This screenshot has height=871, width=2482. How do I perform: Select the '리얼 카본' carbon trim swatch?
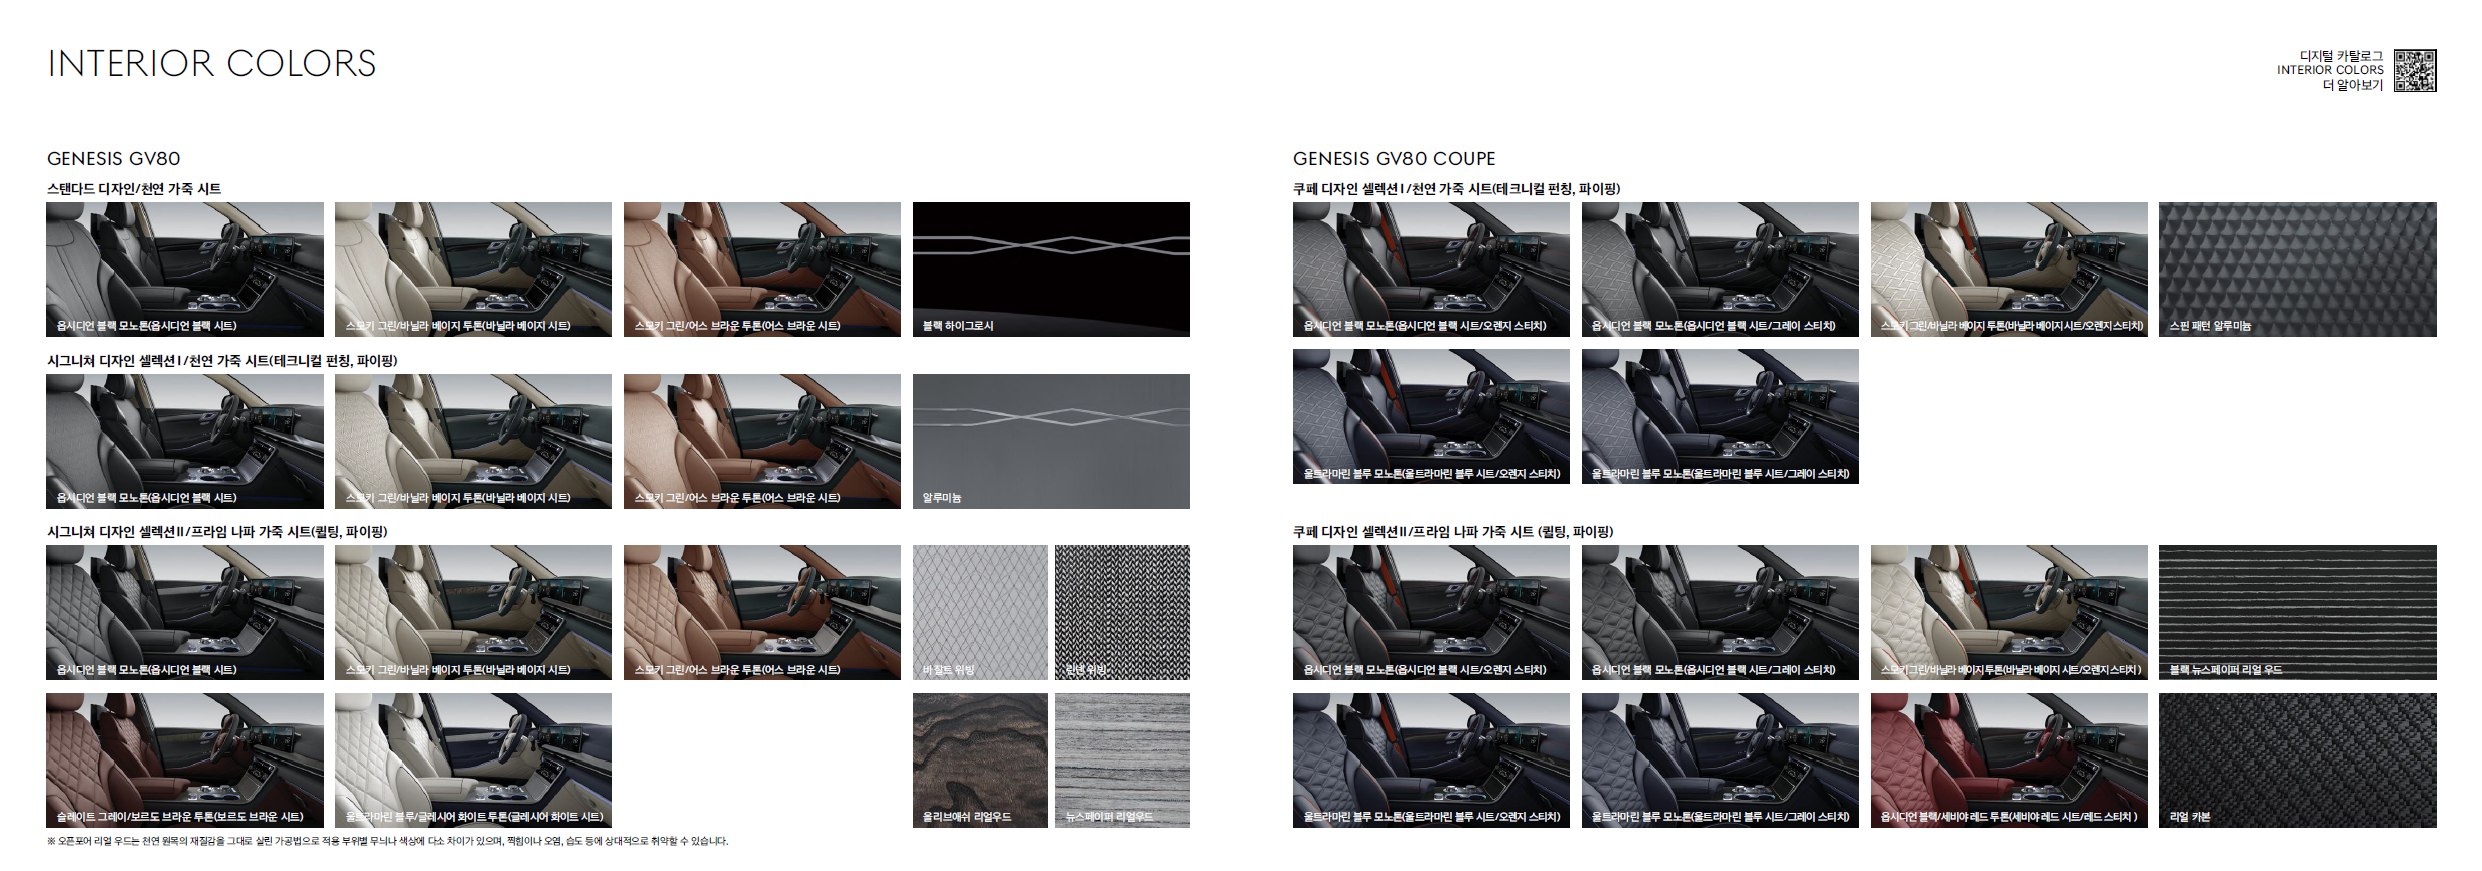coord(2298,760)
